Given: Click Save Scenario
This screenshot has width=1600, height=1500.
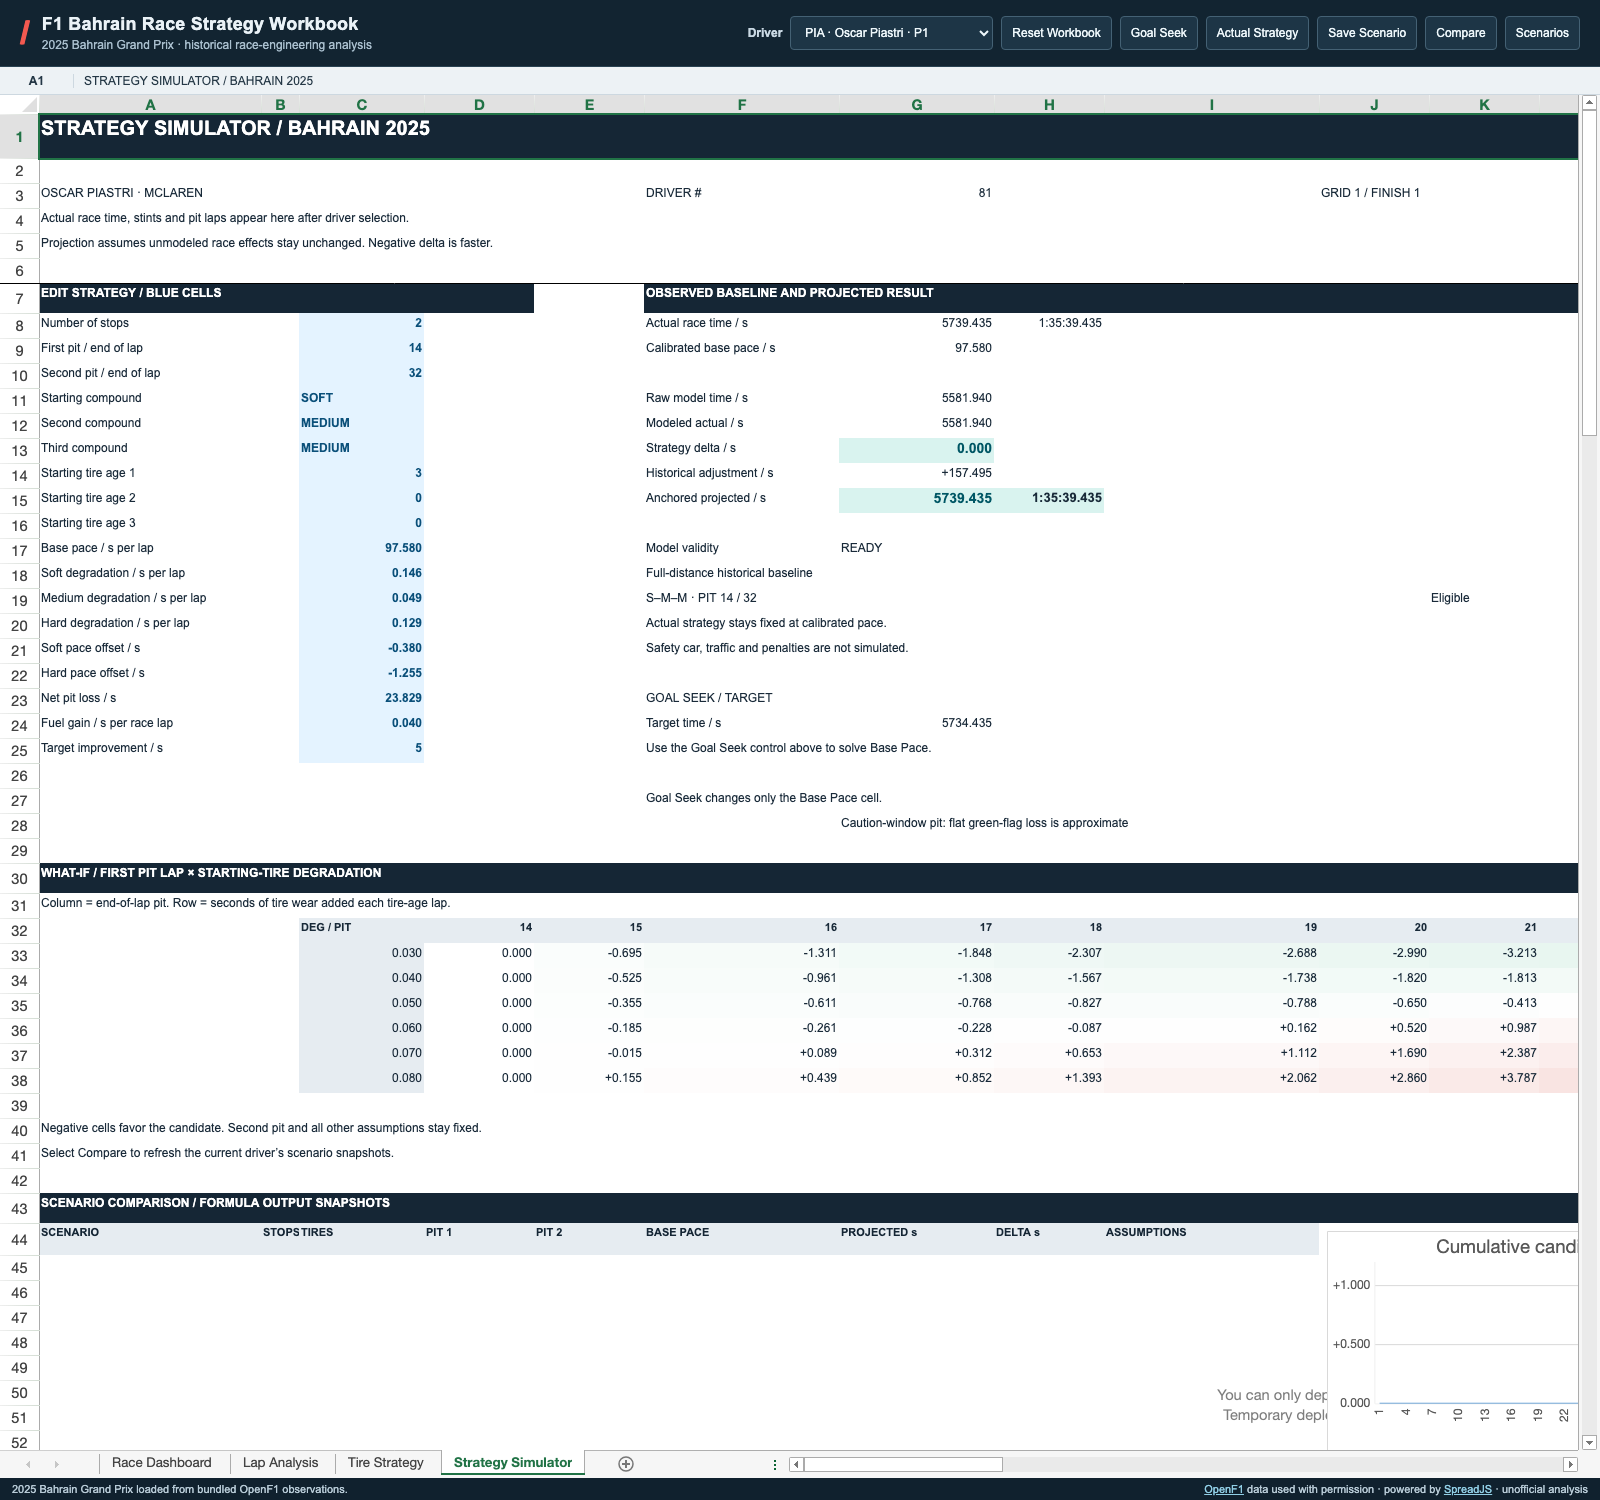Looking at the screenshot, I should tap(1367, 33).
